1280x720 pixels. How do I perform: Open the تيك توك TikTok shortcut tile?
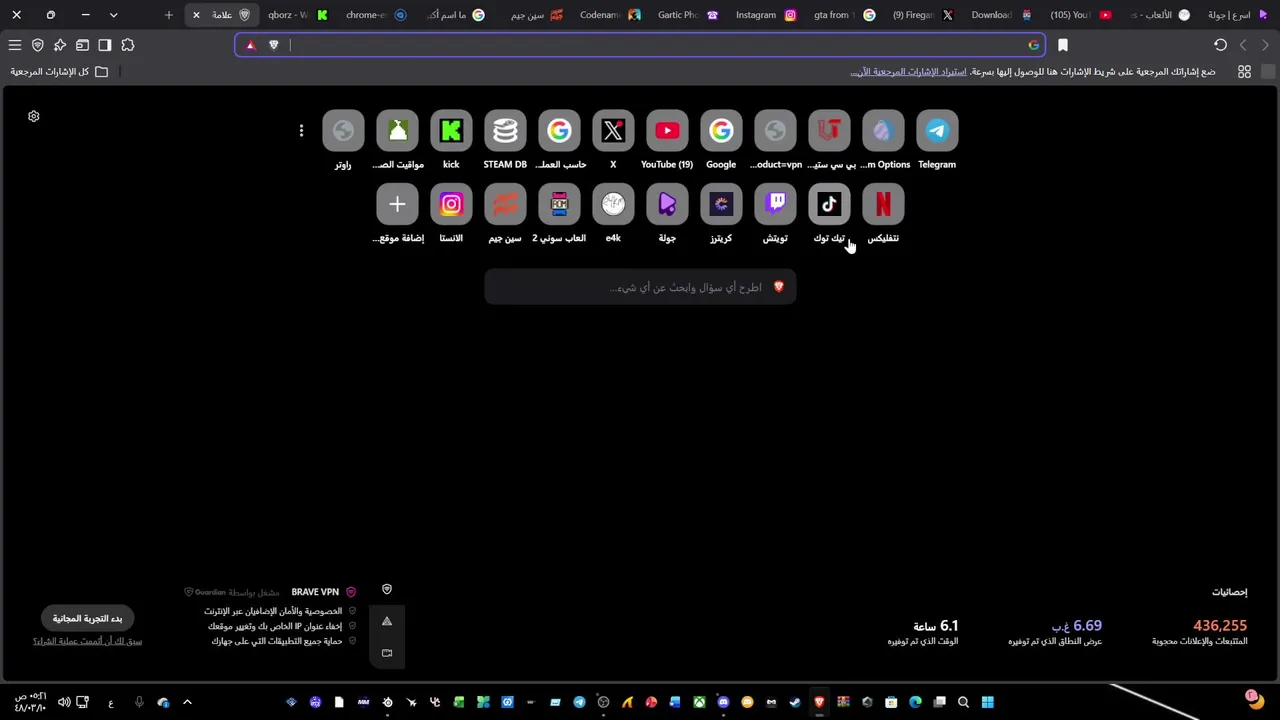point(829,204)
